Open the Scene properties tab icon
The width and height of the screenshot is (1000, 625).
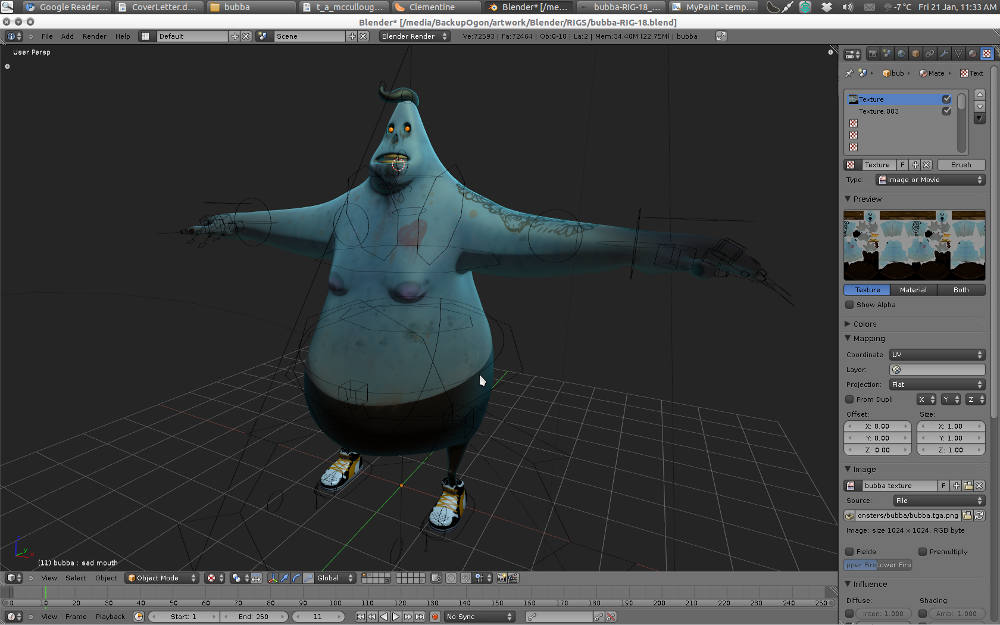click(x=886, y=54)
